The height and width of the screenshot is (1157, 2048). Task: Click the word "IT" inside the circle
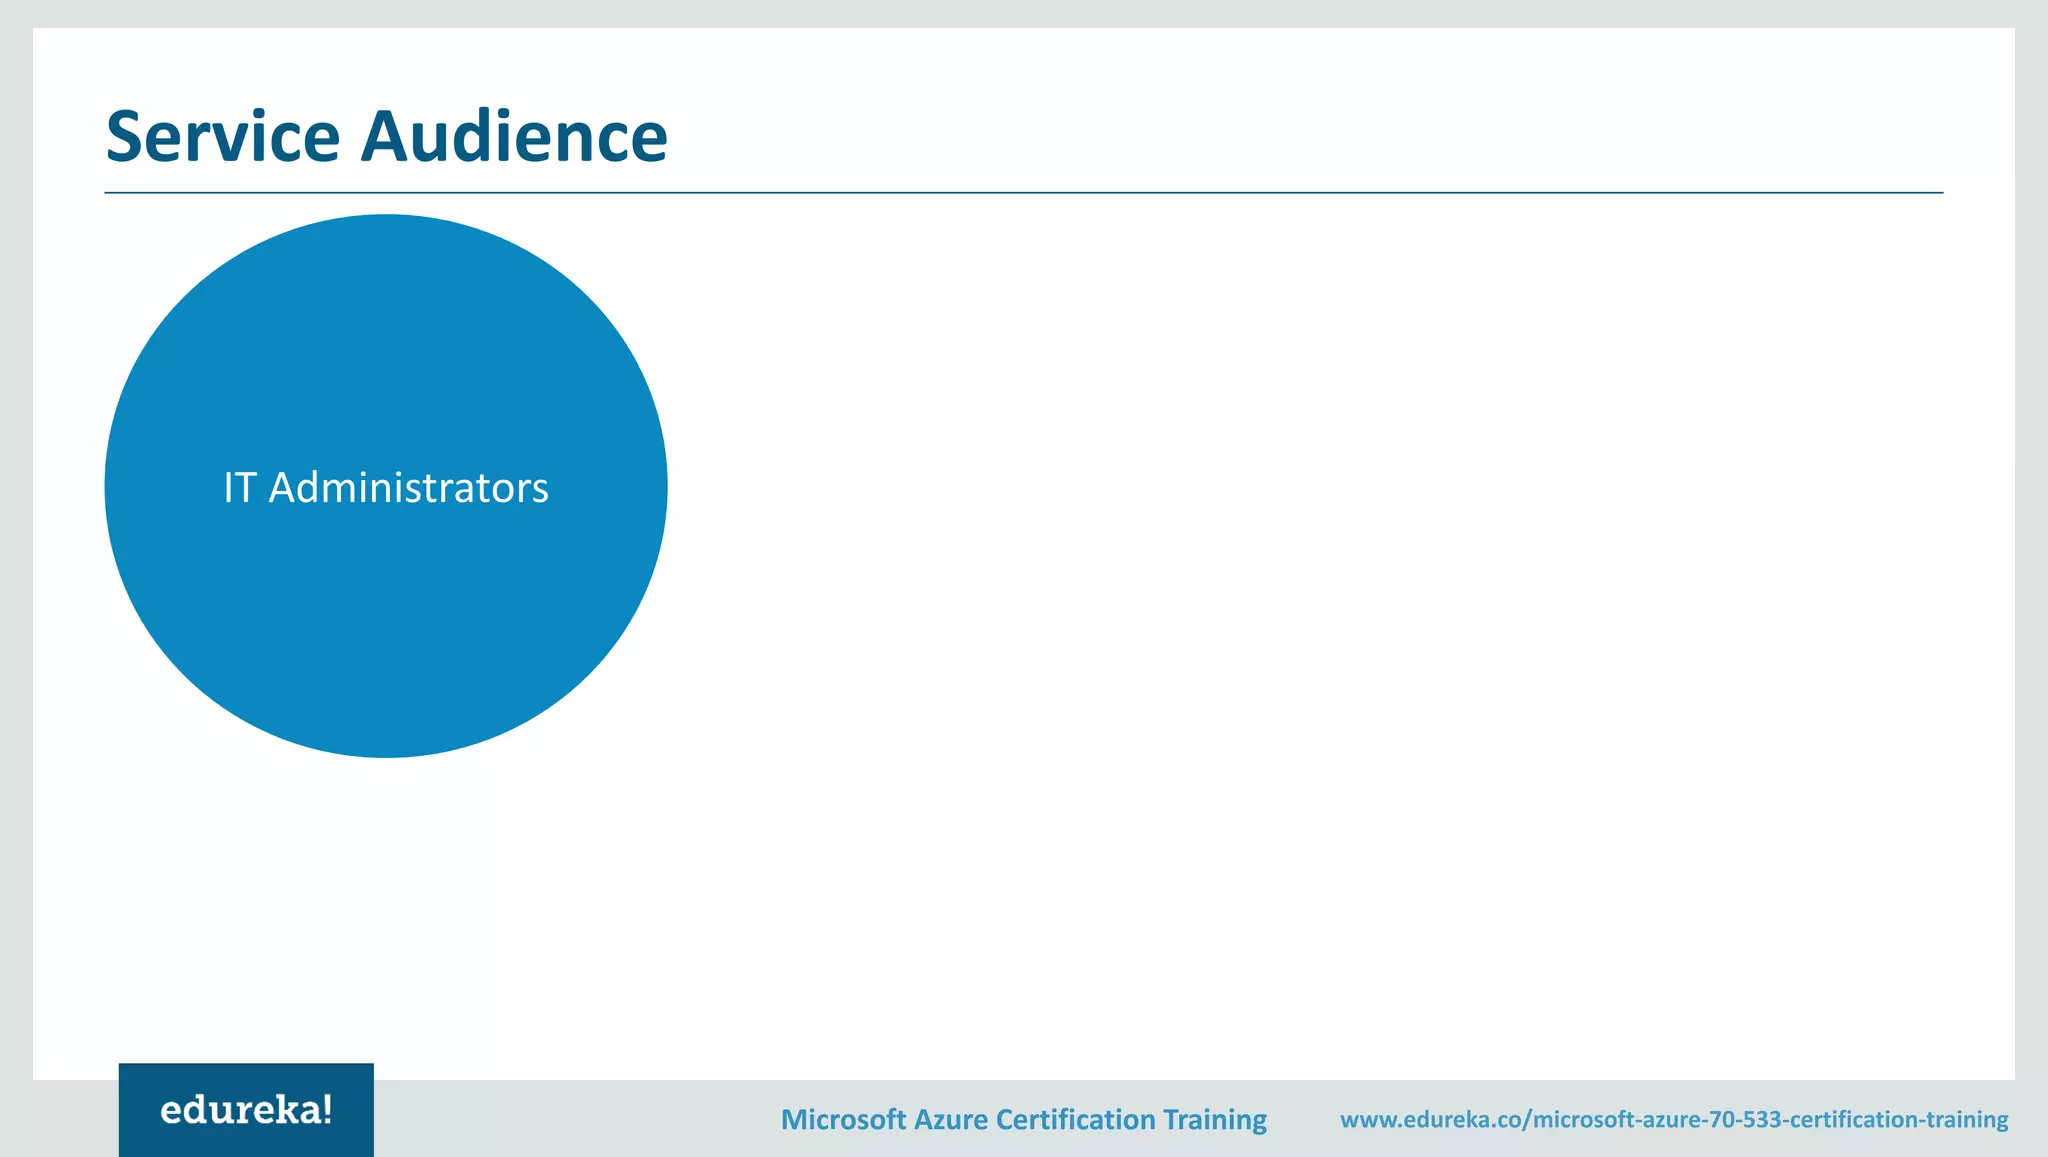pyautogui.click(x=239, y=488)
